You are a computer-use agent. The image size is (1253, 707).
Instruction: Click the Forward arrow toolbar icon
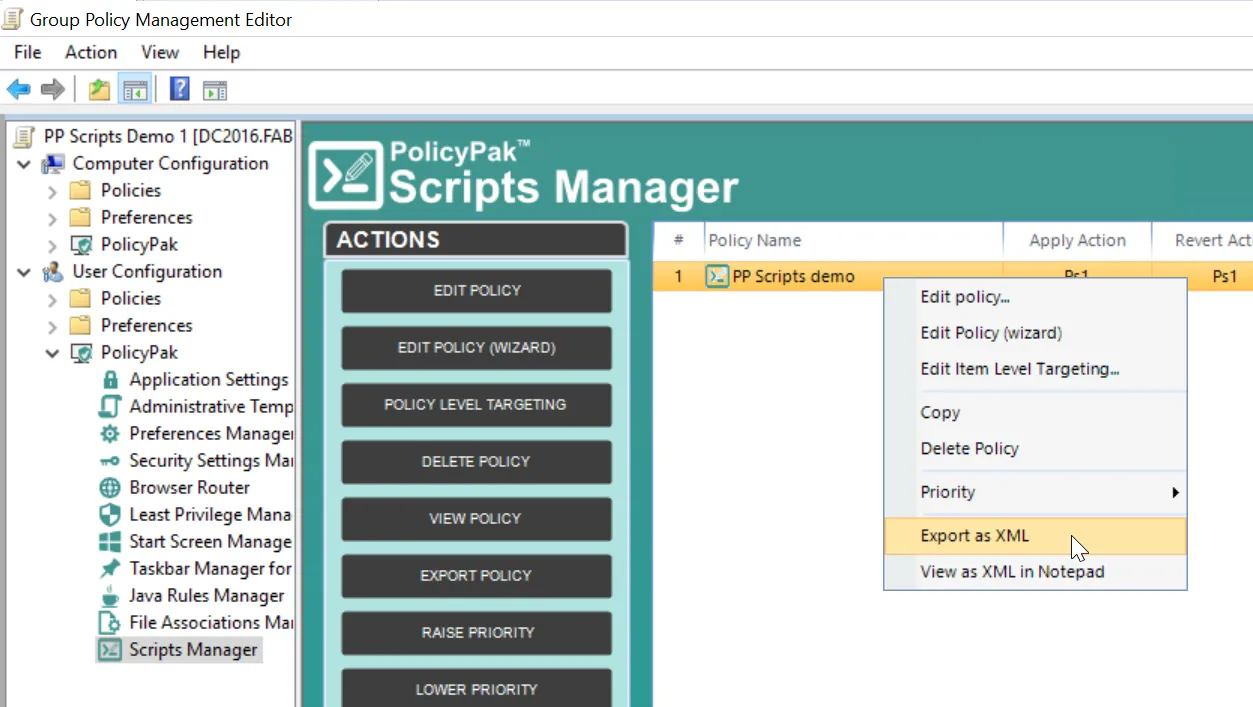52,90
